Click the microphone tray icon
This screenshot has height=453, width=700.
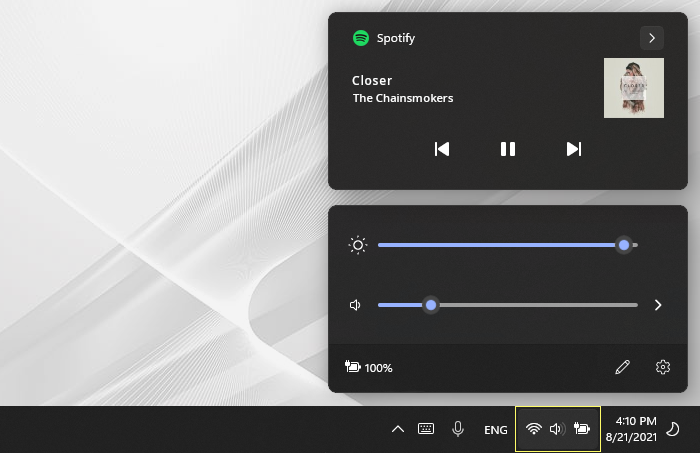(x=458, y=429)
